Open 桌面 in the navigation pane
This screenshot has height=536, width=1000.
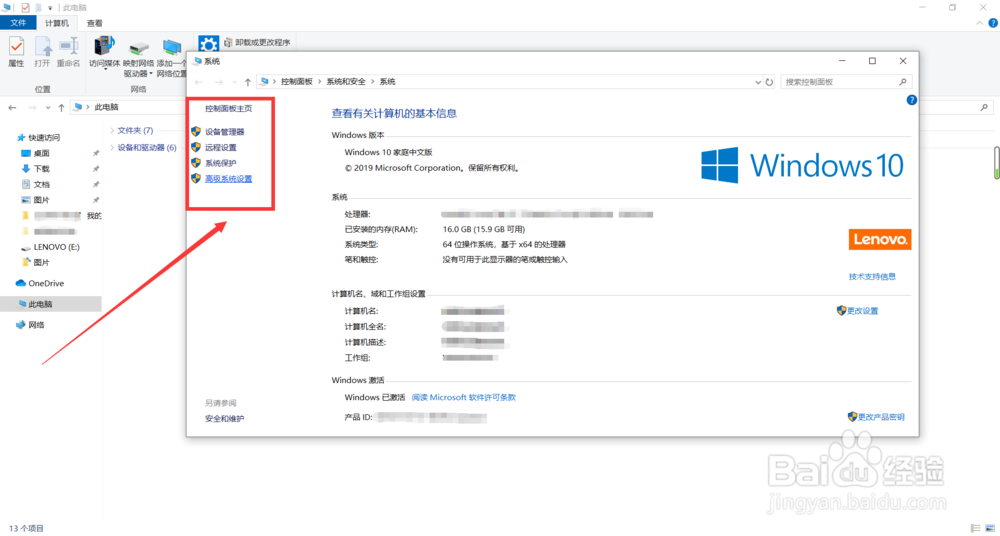(41, 153)
